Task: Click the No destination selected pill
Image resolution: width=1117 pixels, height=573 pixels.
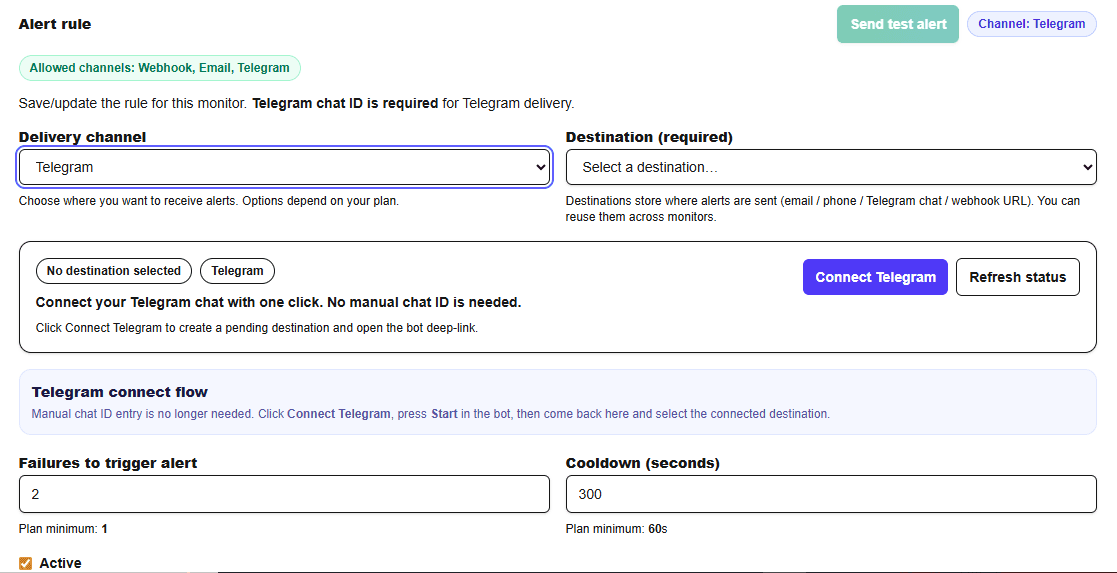Action: 114,271
